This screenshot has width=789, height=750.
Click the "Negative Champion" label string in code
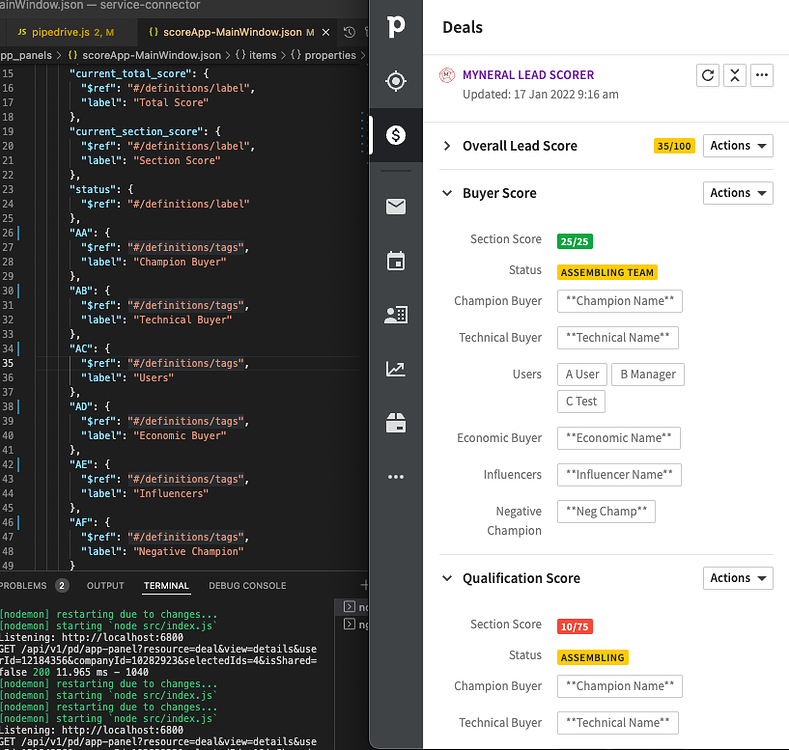pyautogui.click(x=189, y=552)
